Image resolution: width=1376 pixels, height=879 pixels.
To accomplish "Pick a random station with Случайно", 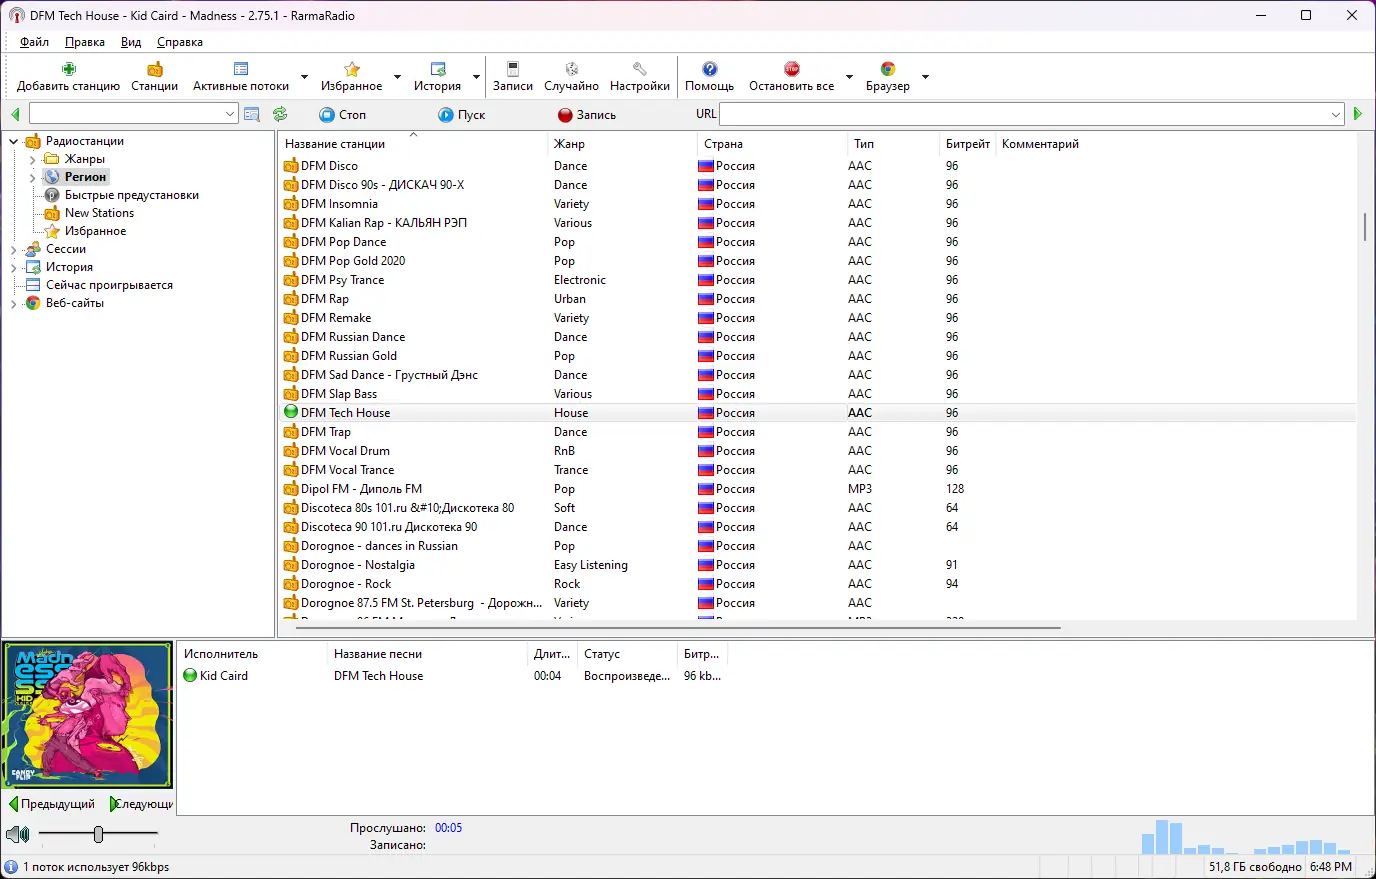I will click(572, 69).
